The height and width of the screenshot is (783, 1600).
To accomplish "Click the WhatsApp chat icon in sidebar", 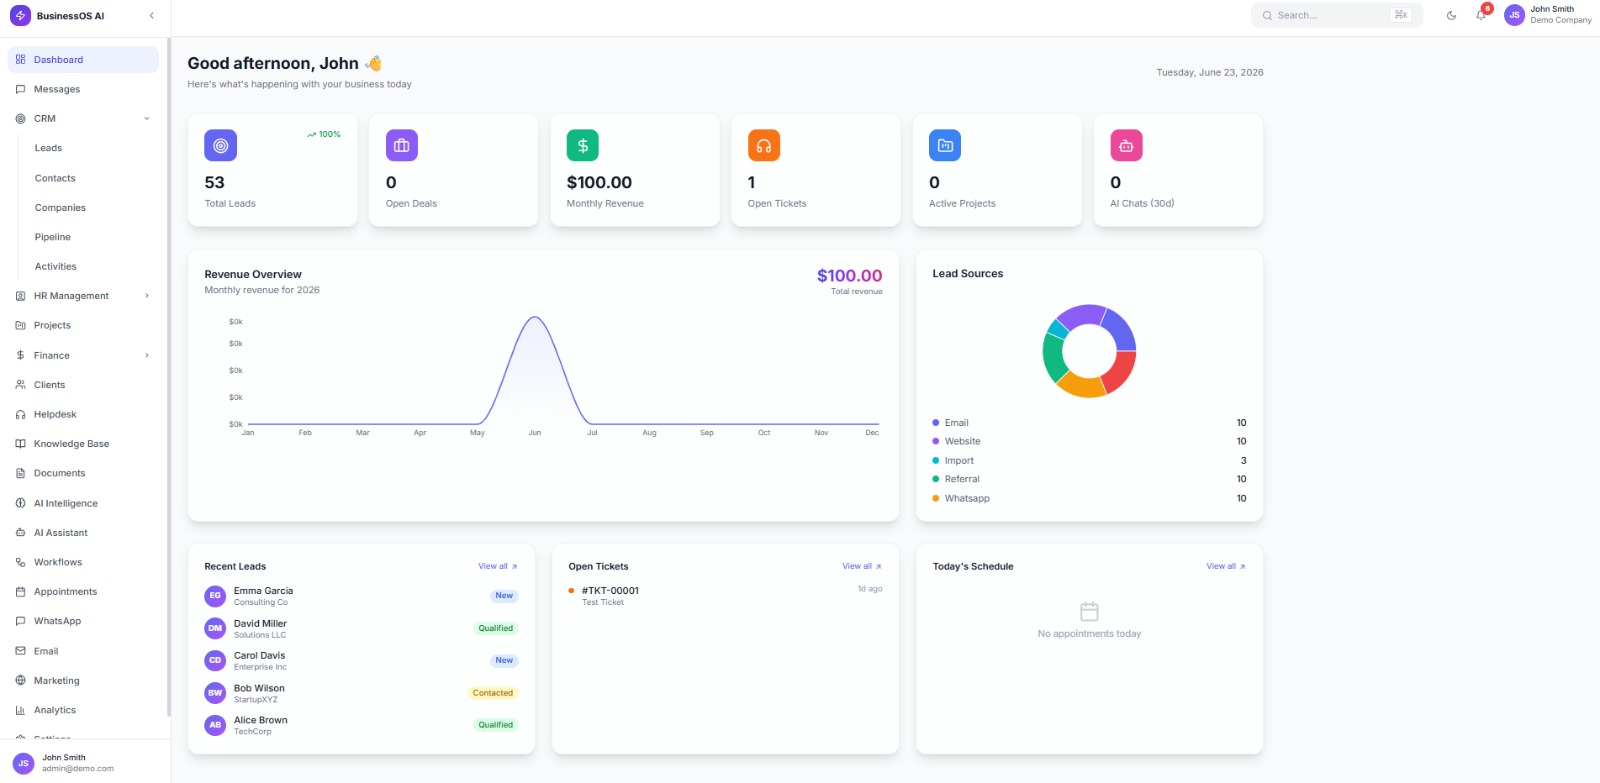I will pyautogui.click(x=20, y=621).
